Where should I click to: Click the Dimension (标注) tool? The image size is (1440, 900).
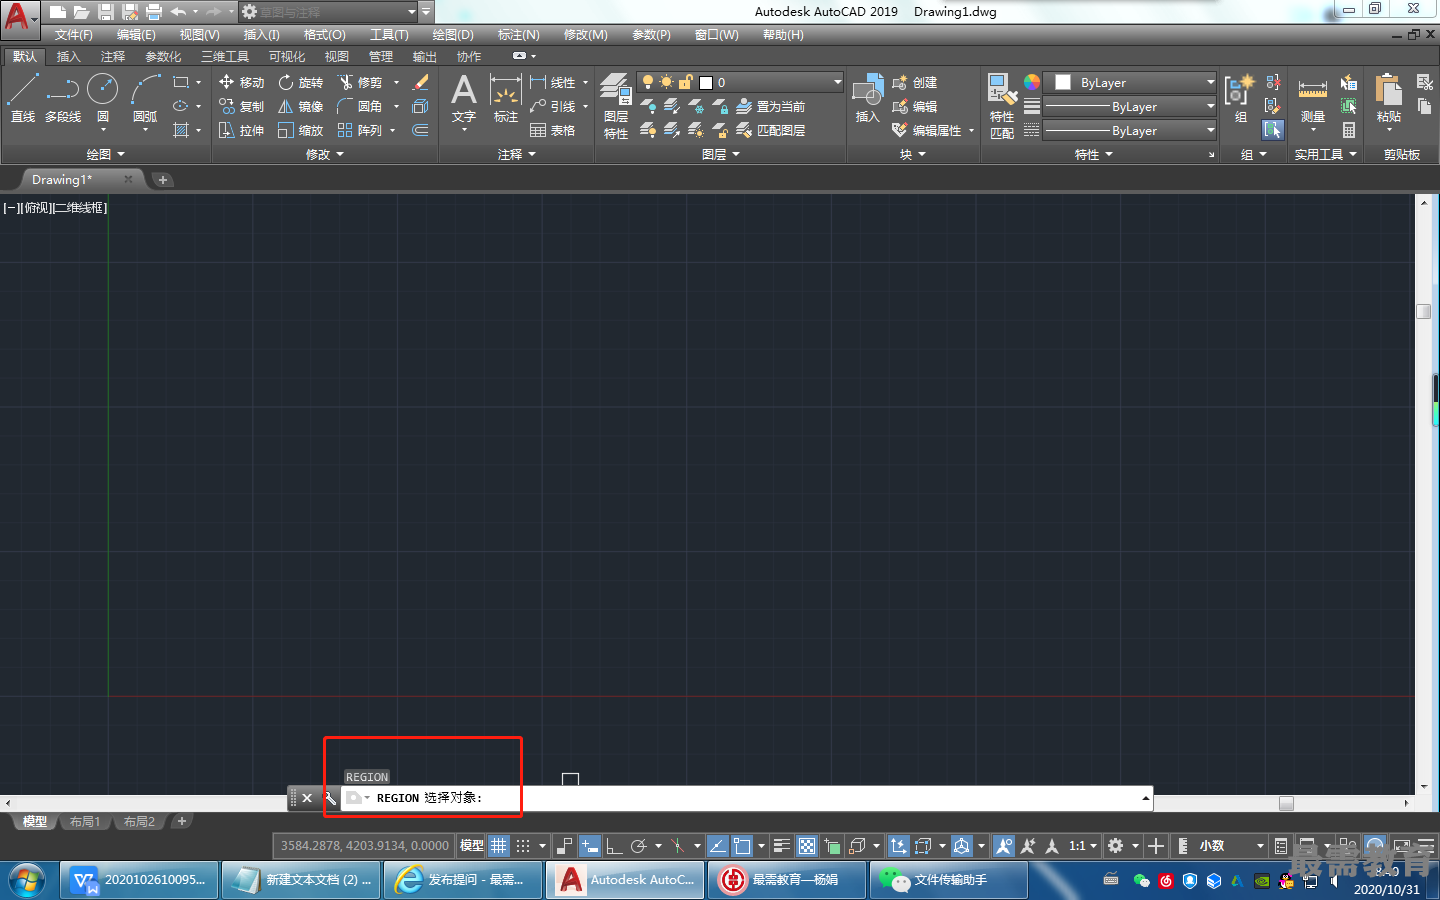(x=506, y=98)
